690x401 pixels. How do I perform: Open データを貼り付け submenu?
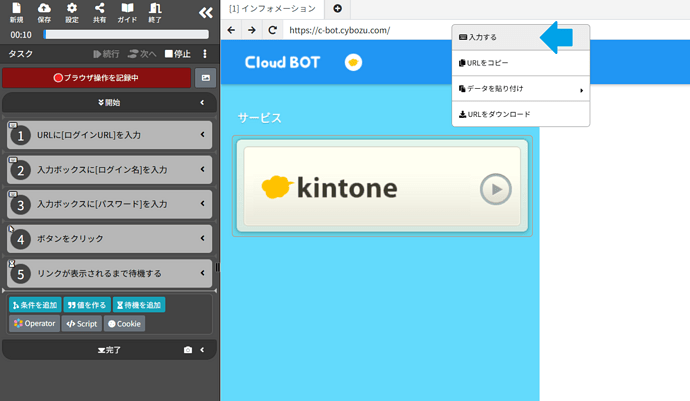pyautogui.click(x=521, y=88)
